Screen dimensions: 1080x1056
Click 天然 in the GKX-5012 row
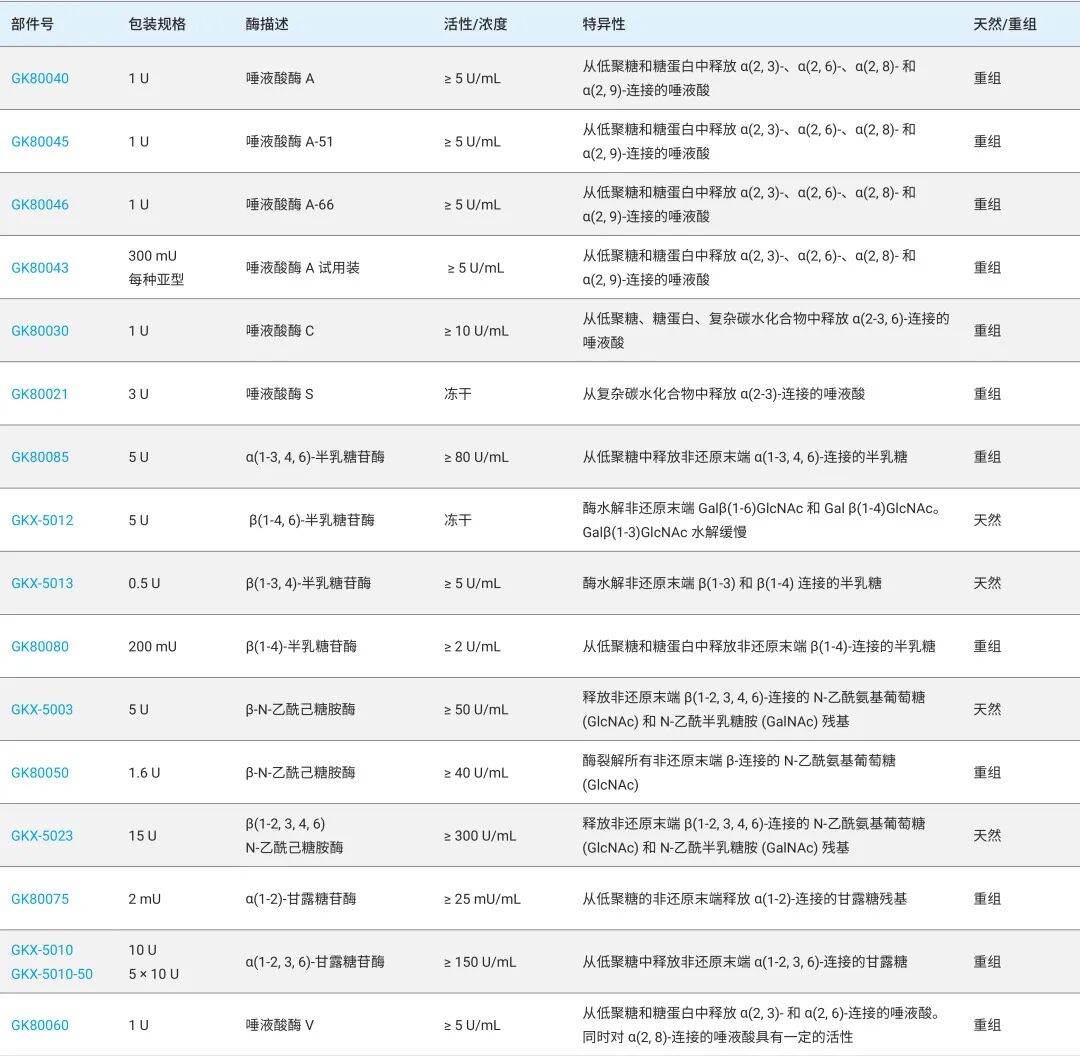click(x=987, y=520)
